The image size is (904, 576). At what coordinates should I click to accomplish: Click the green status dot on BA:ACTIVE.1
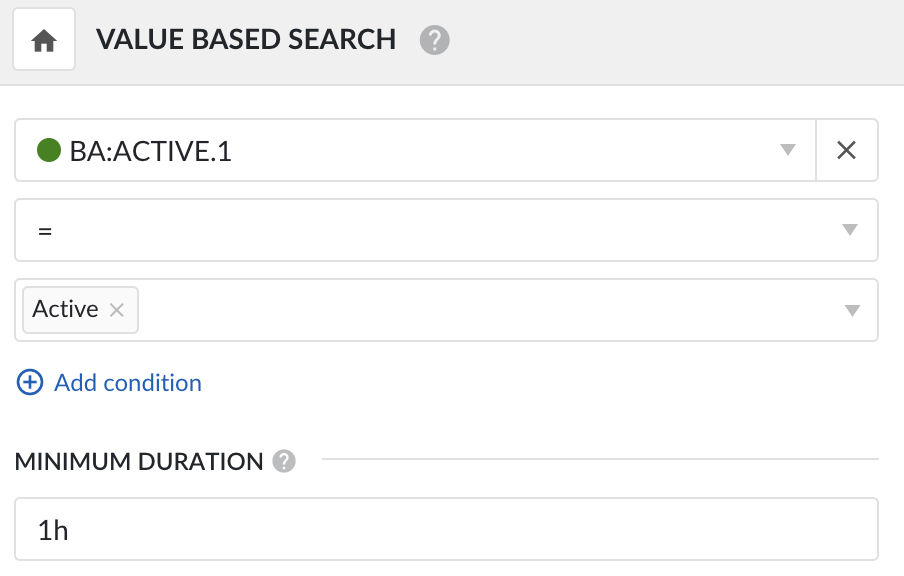pos(50,149)
